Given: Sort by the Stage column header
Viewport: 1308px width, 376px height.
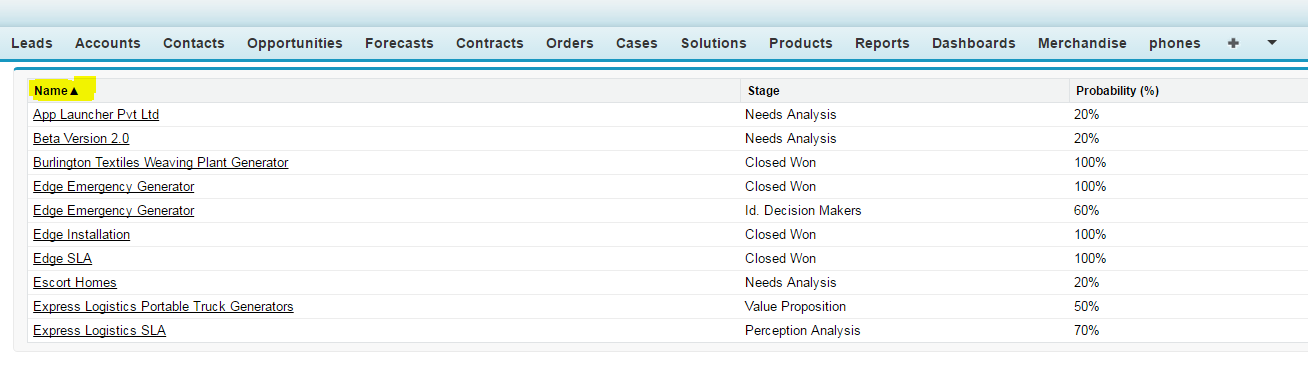Looking at the screenshot, I should (x=763, y=91).
